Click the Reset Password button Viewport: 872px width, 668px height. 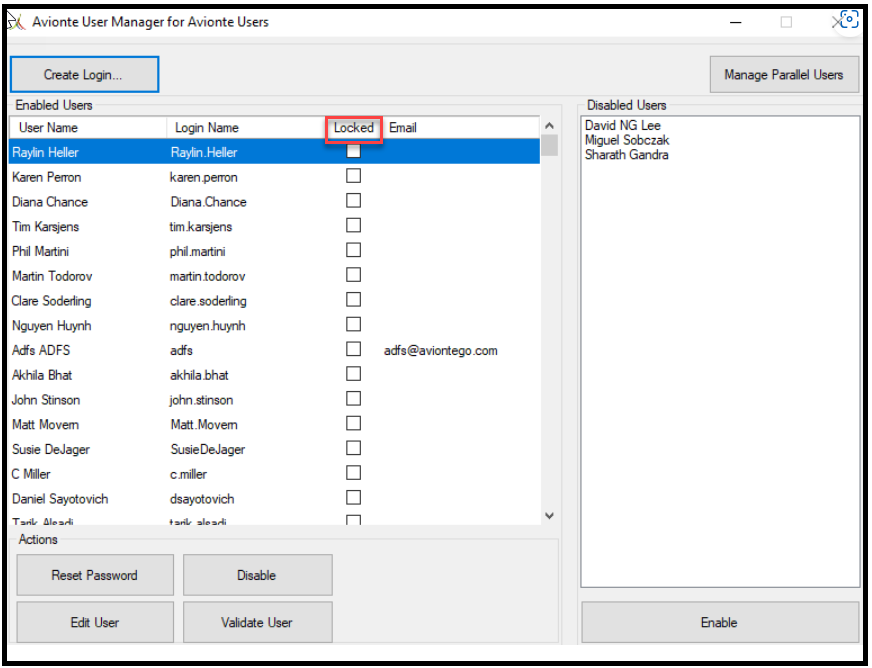click(x=95, y=575)
